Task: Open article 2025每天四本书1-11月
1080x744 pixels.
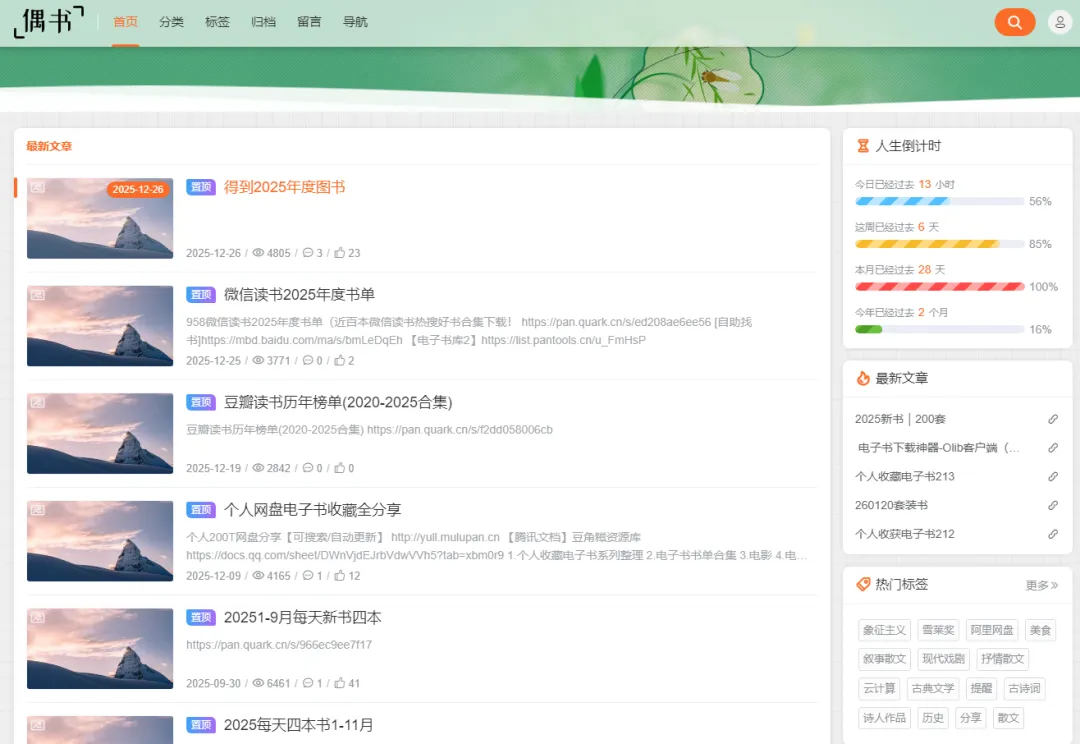Action: click(299, 725)
